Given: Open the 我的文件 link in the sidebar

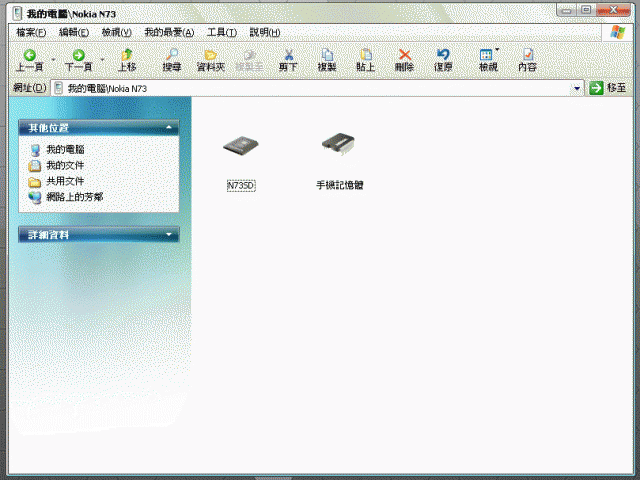Looking at the screenshot, I should click(65, 165).
